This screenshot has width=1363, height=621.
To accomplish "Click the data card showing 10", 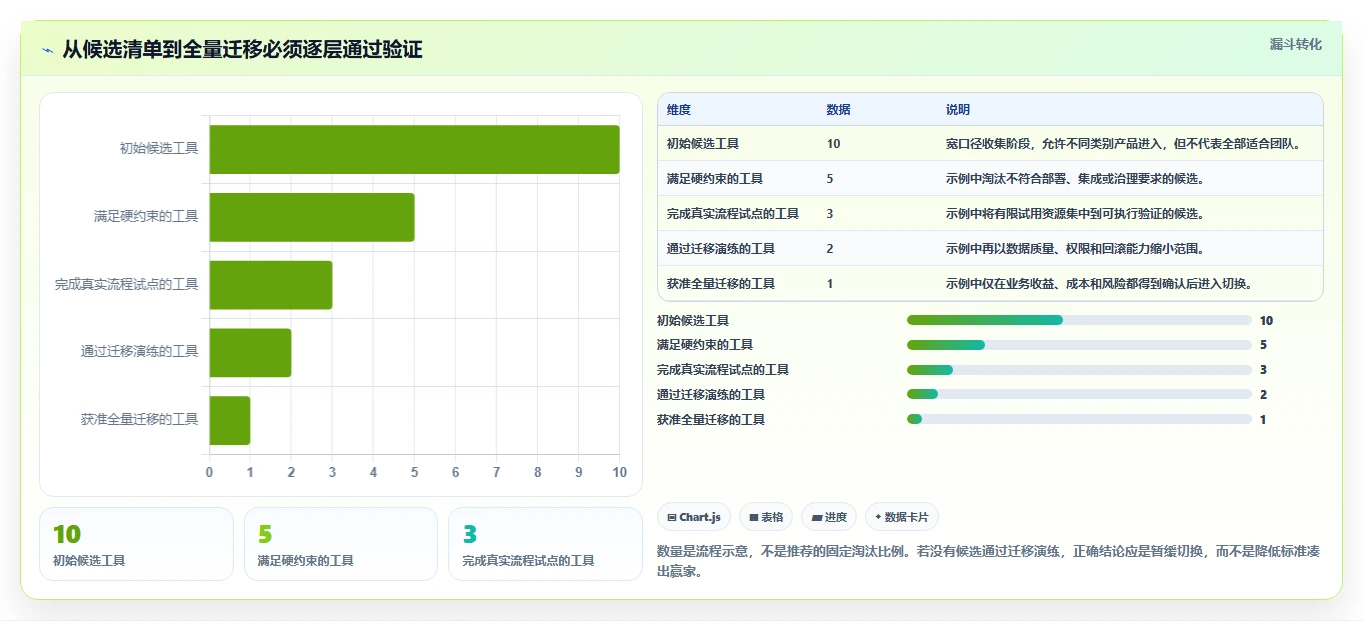I will [x=136, y=544].
